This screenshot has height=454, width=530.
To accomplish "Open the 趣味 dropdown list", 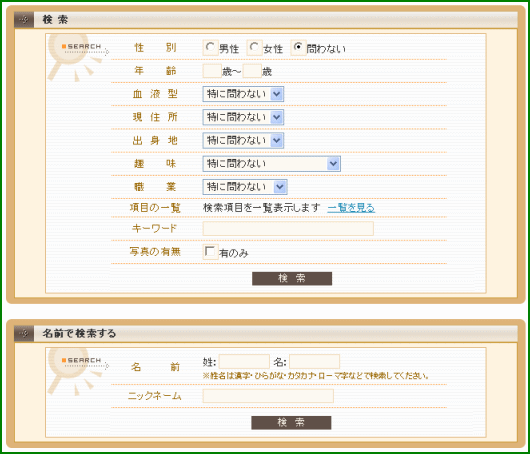I will pos(271,164).
